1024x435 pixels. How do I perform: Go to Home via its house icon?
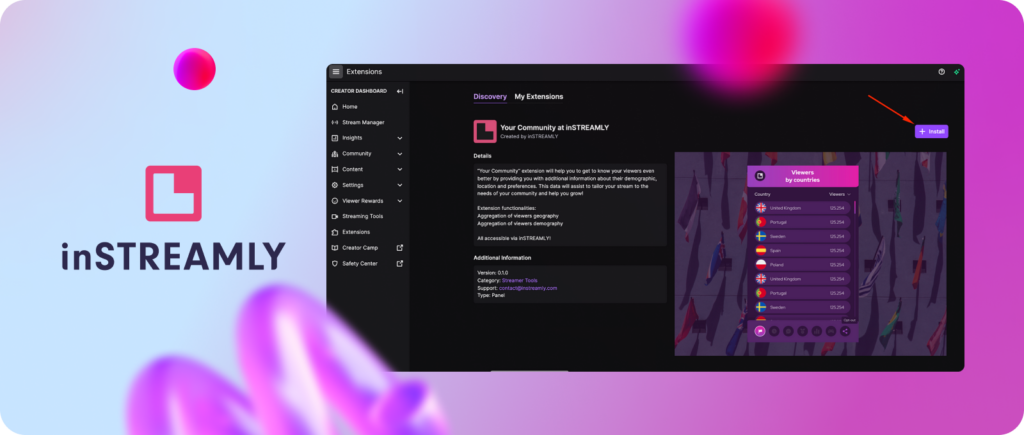click(x=335, y=106)
